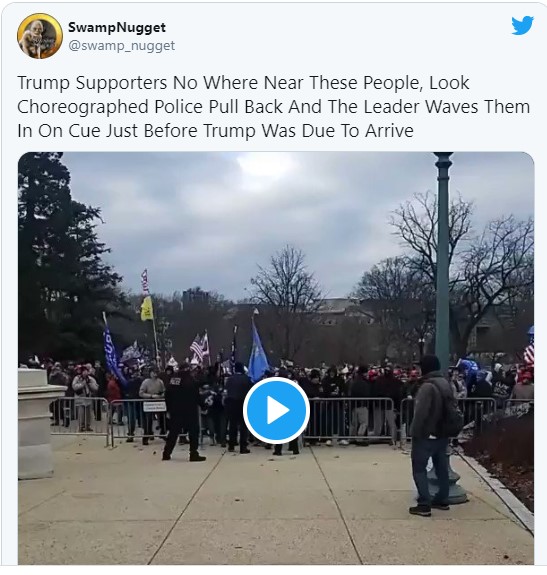
Task: Select the police officer in black uniform
Action: point(183,413)
